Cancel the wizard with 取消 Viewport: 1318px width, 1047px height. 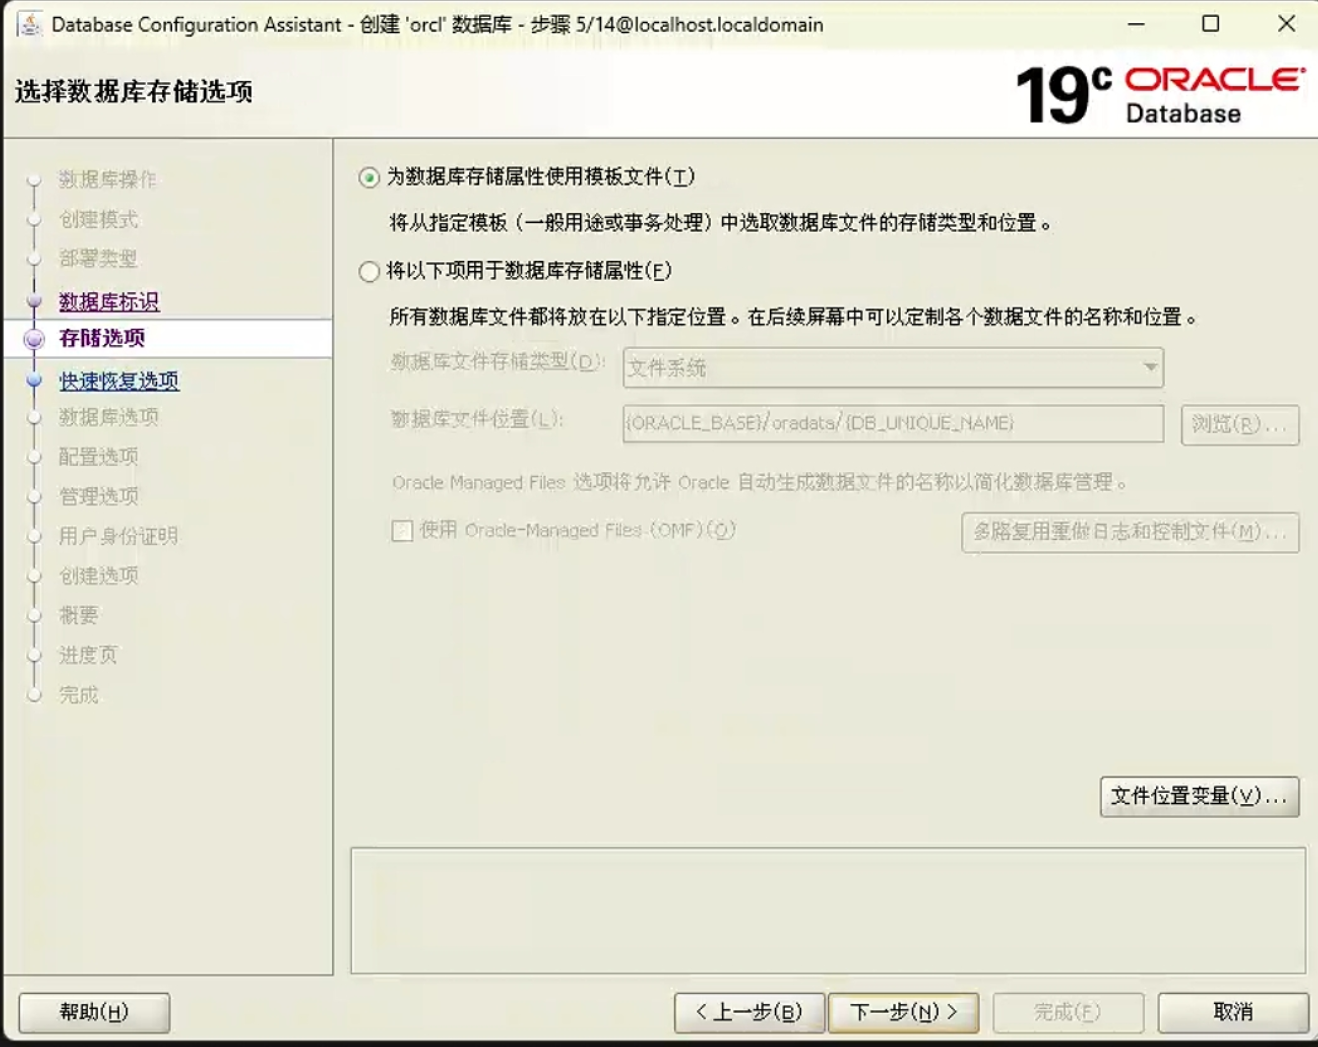[1232, 1012]
